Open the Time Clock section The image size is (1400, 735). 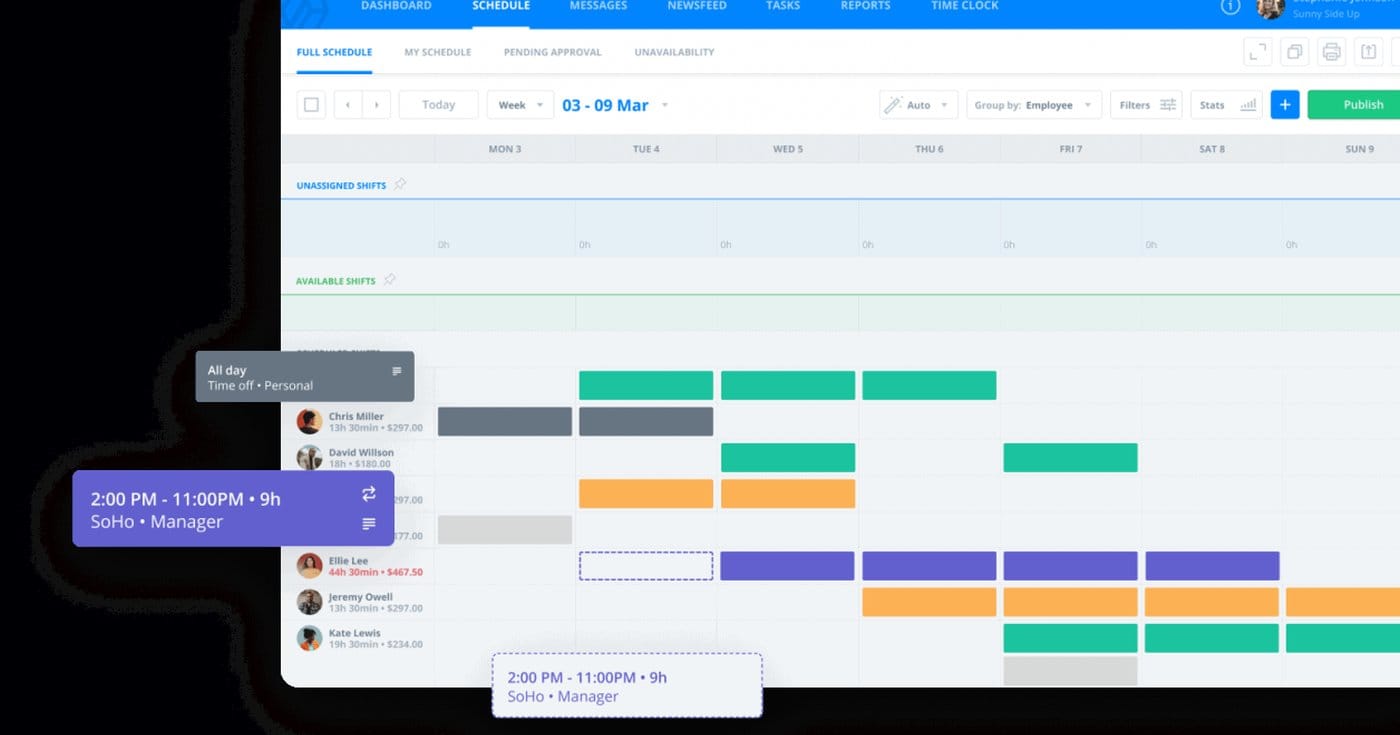(x=964, y=6)
